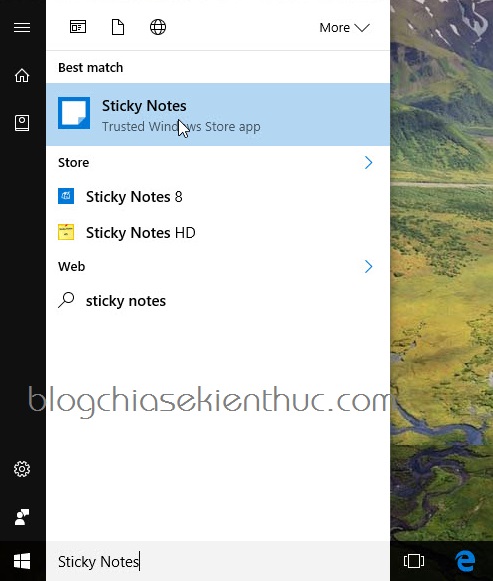
Task: Click the Sticky Notes app icon
Action: (74, 113)
